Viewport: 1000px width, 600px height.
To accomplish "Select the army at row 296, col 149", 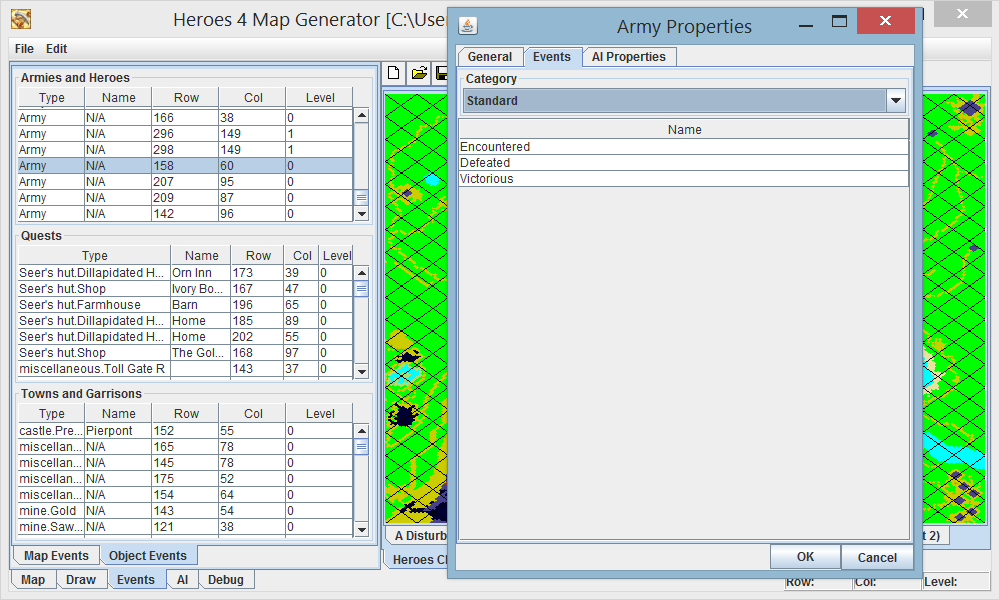I will click(x=186, y=133).
